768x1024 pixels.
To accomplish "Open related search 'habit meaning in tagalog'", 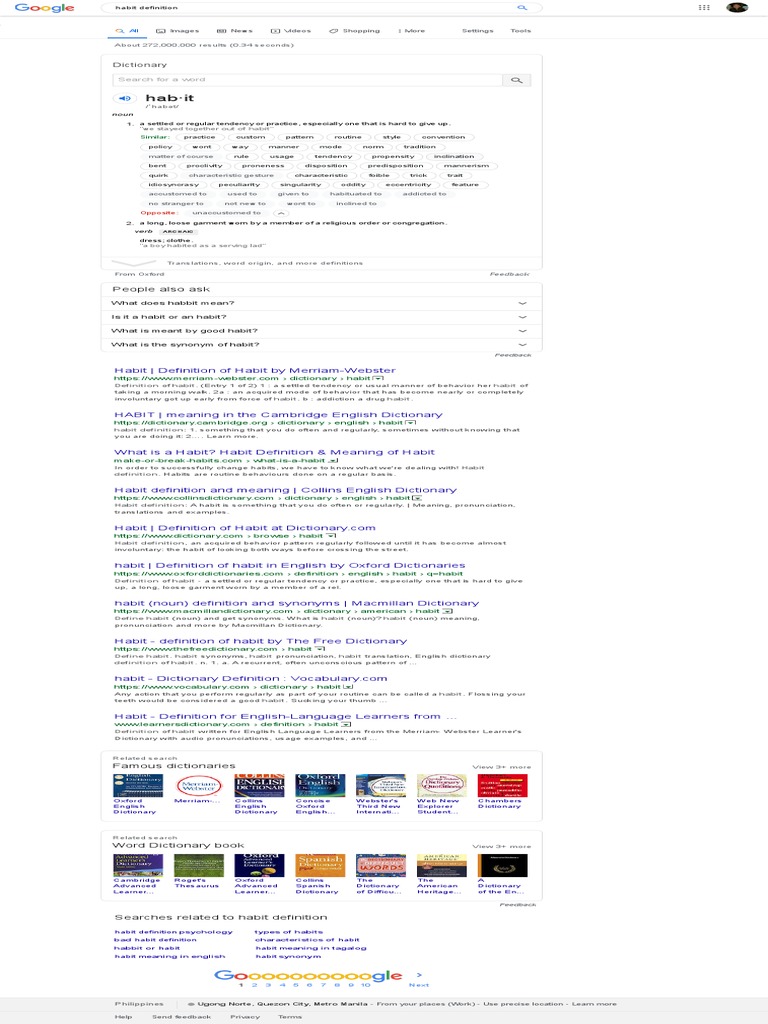I will coord(311,948).
